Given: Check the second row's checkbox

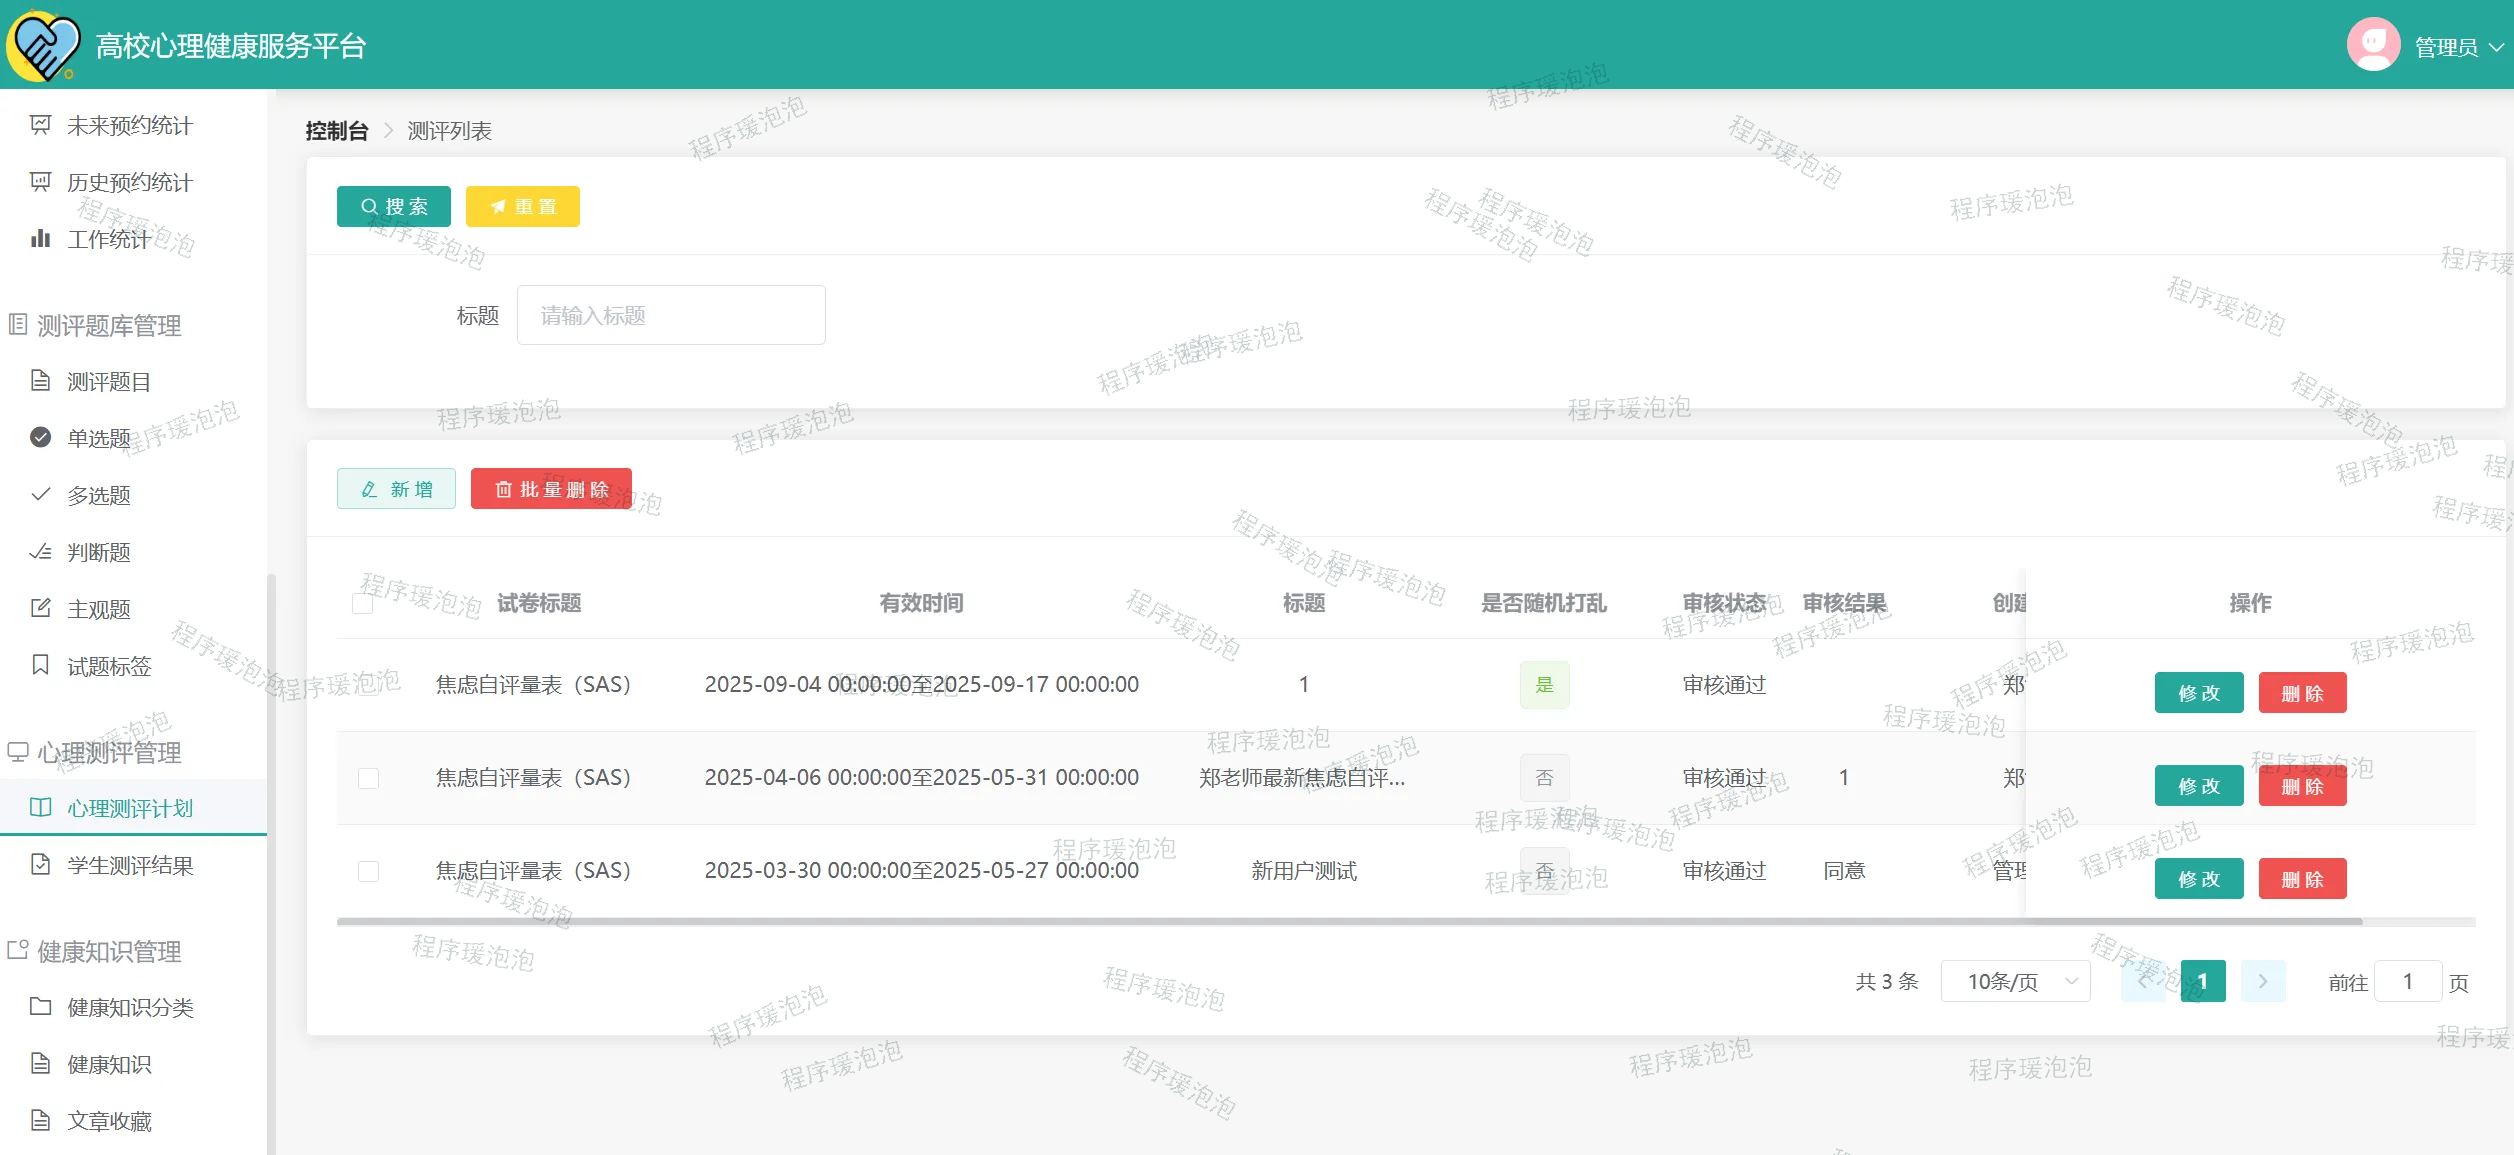Looking at the screenshot, I should click(x=368, y=778).
